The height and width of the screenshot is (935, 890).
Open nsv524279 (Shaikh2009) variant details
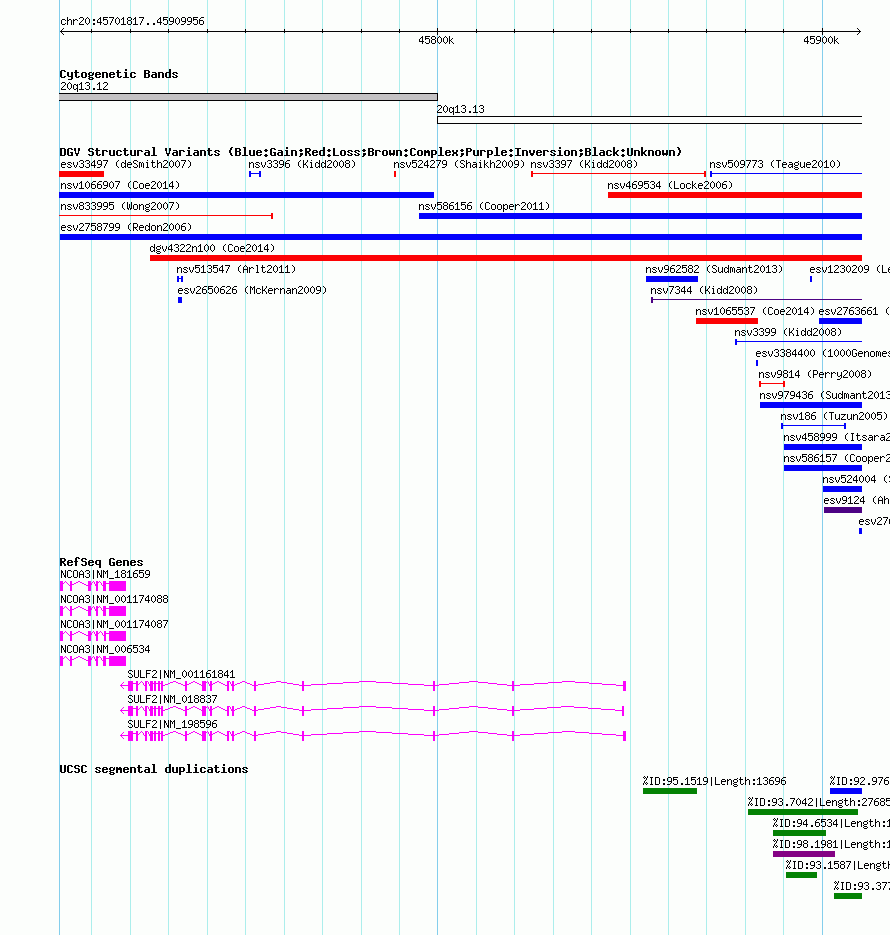pyautogui.click(x=395, y=174)
